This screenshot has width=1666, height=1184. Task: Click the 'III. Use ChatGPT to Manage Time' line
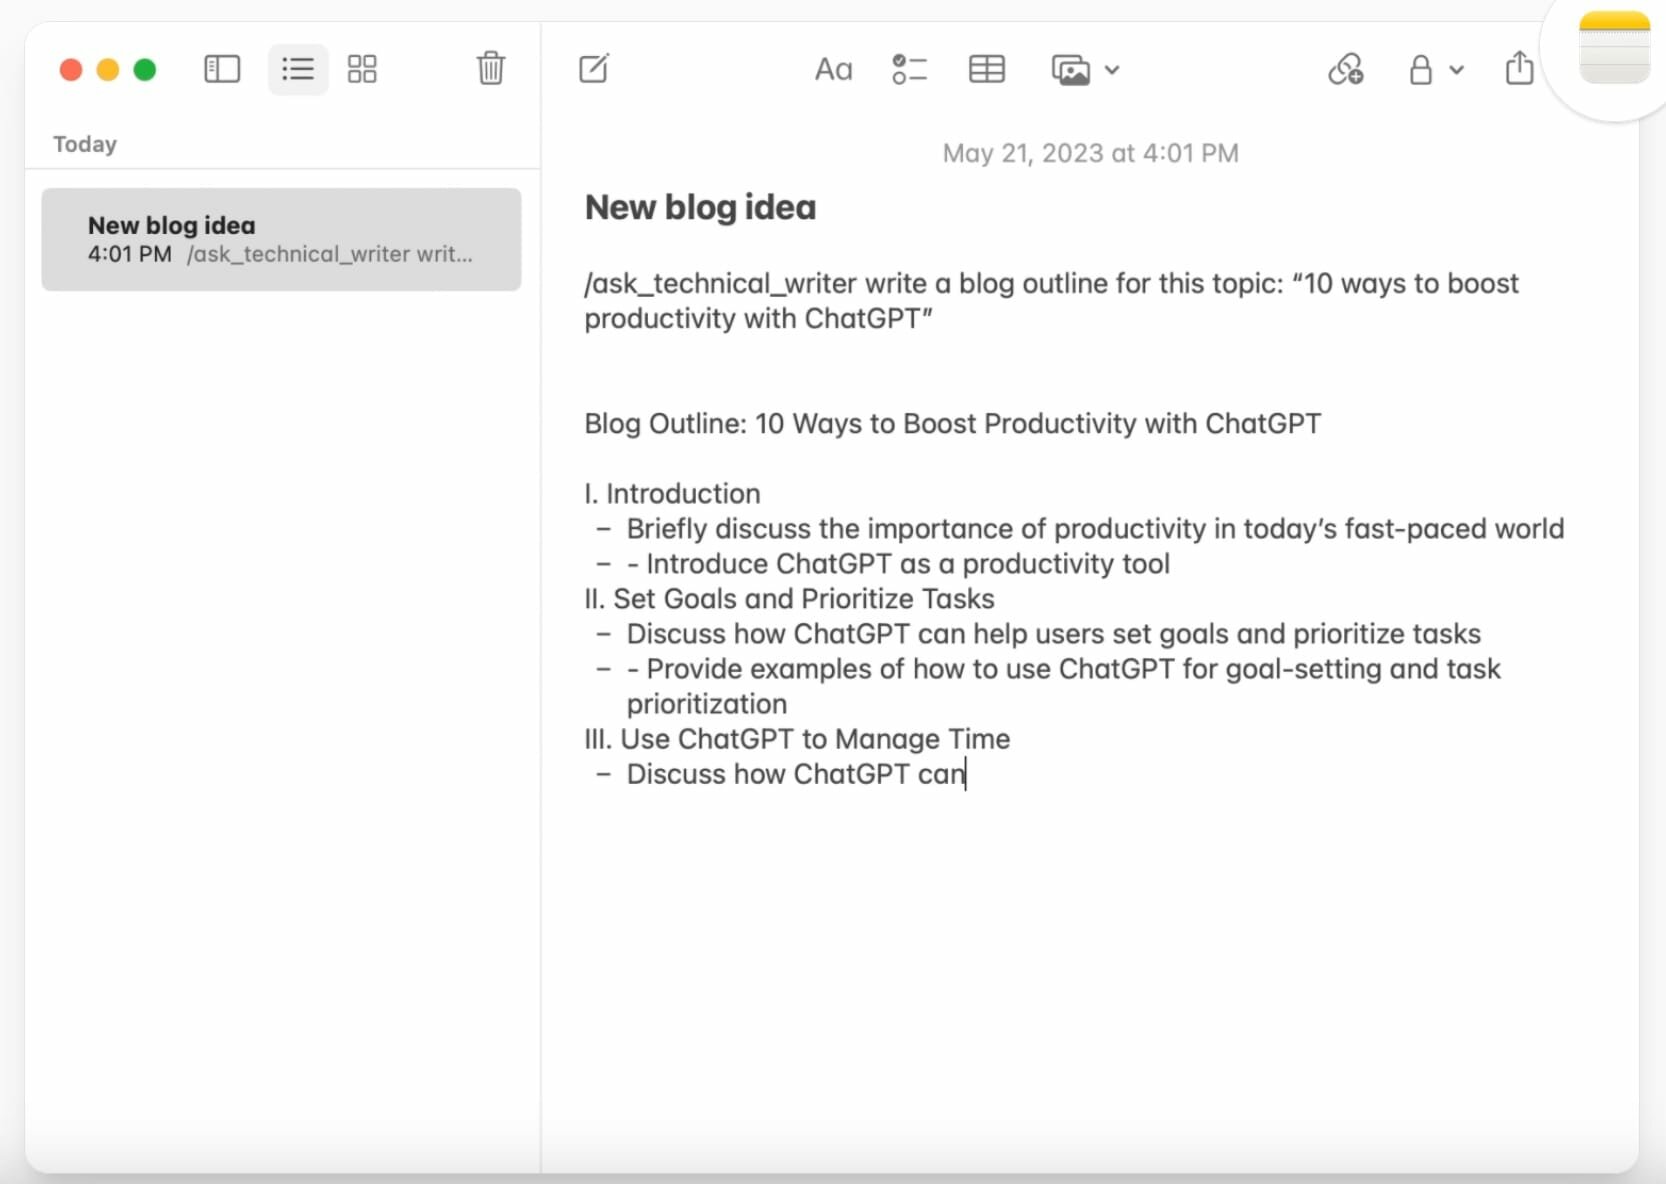click(x=797, y=739)
